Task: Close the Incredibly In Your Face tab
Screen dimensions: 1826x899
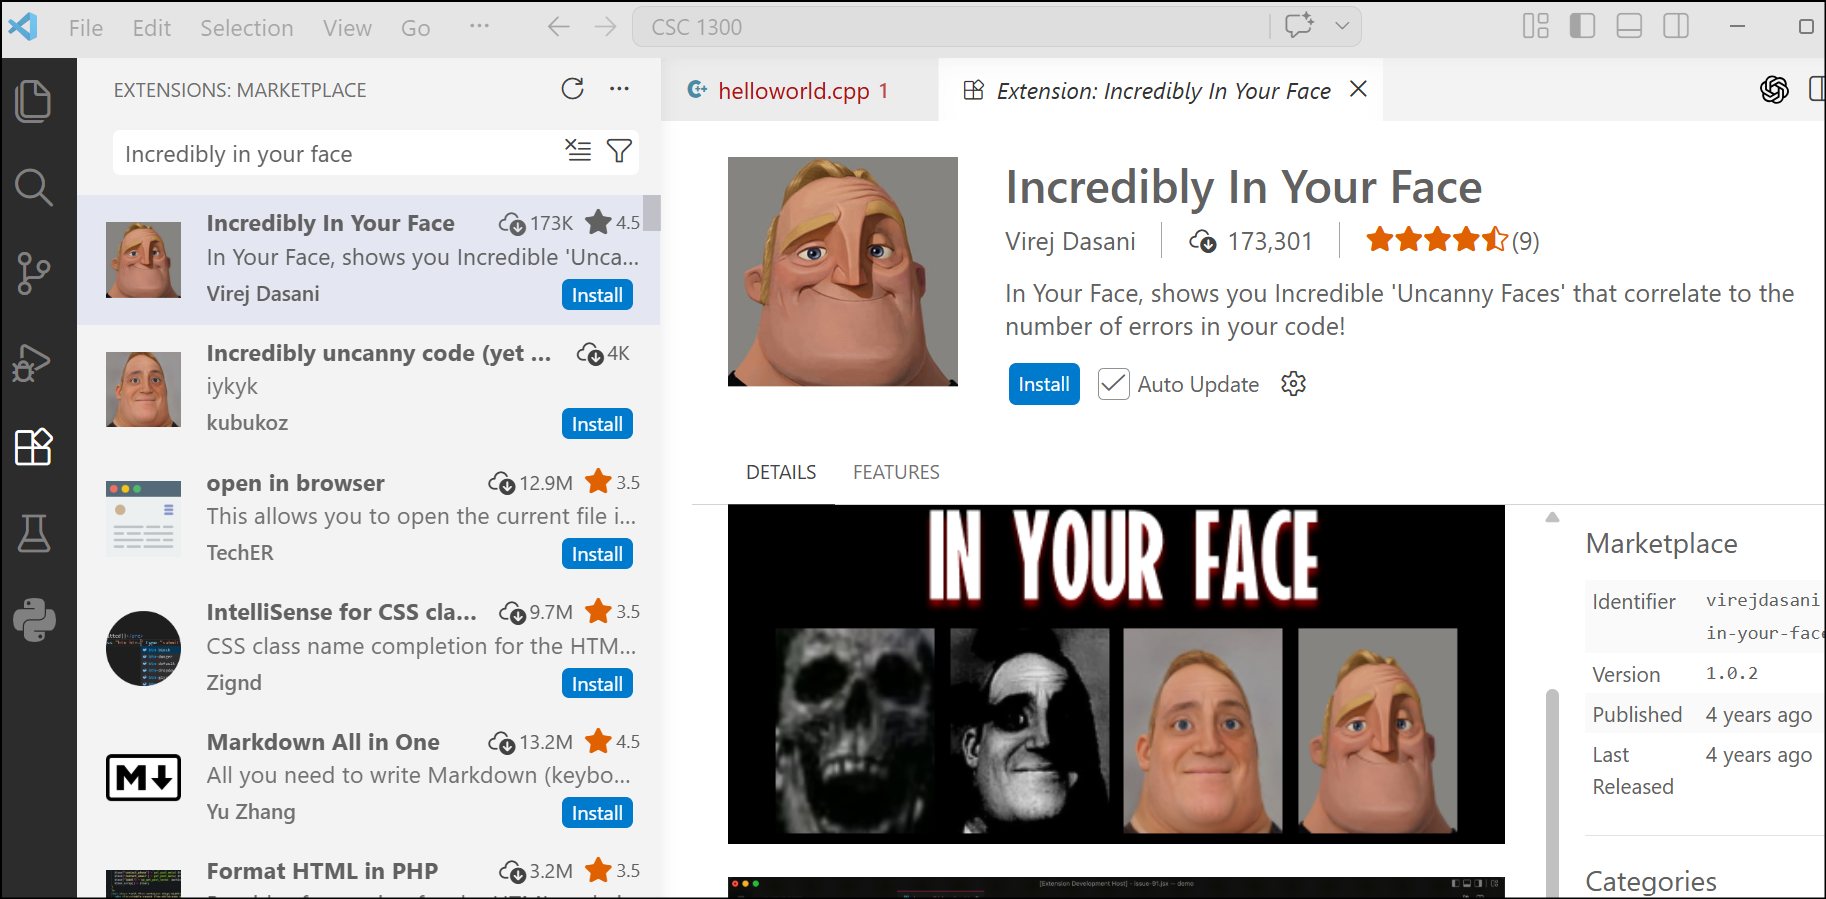Action: [x=1358, y=89]
